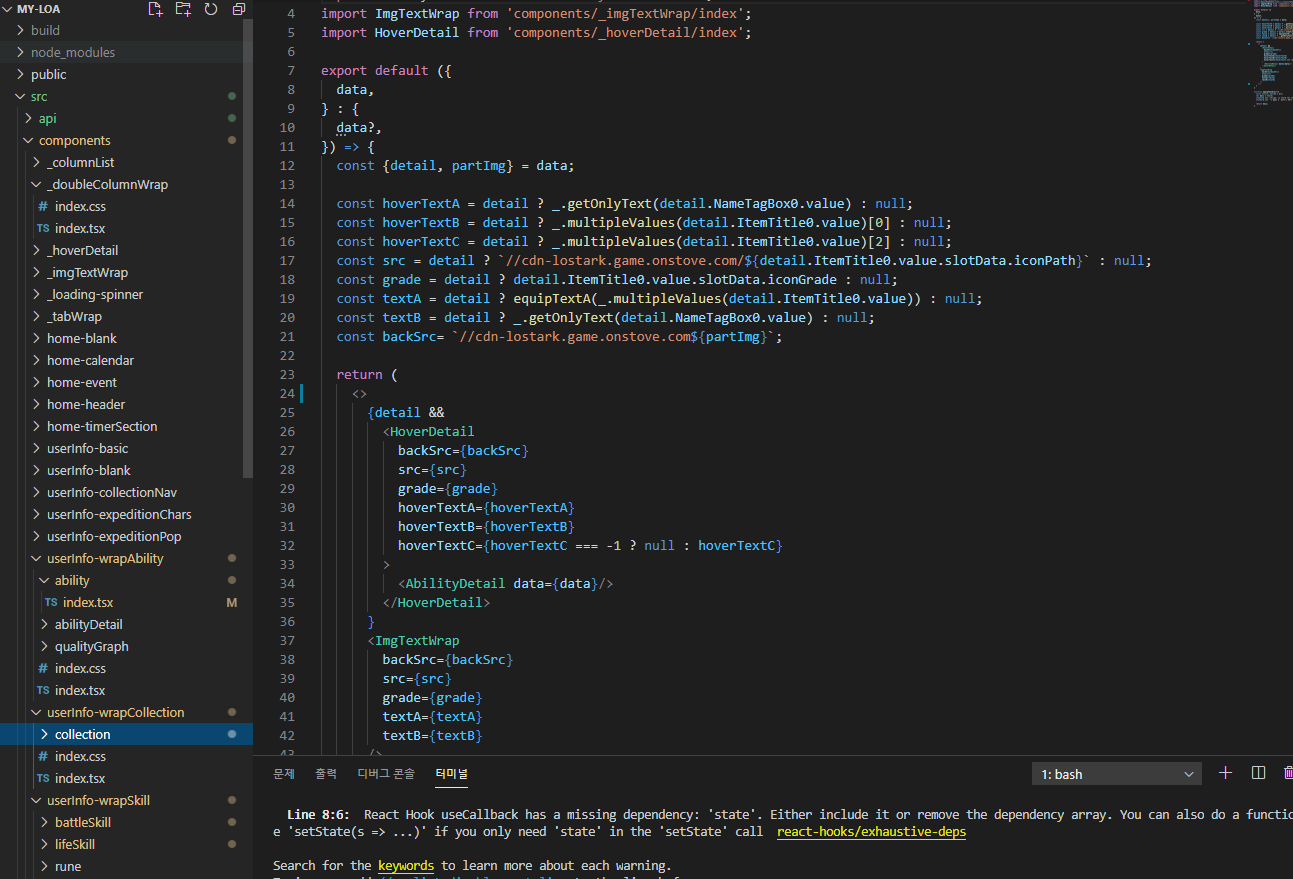Collapse the _doubleColumnWrap folder

point(124,184)
